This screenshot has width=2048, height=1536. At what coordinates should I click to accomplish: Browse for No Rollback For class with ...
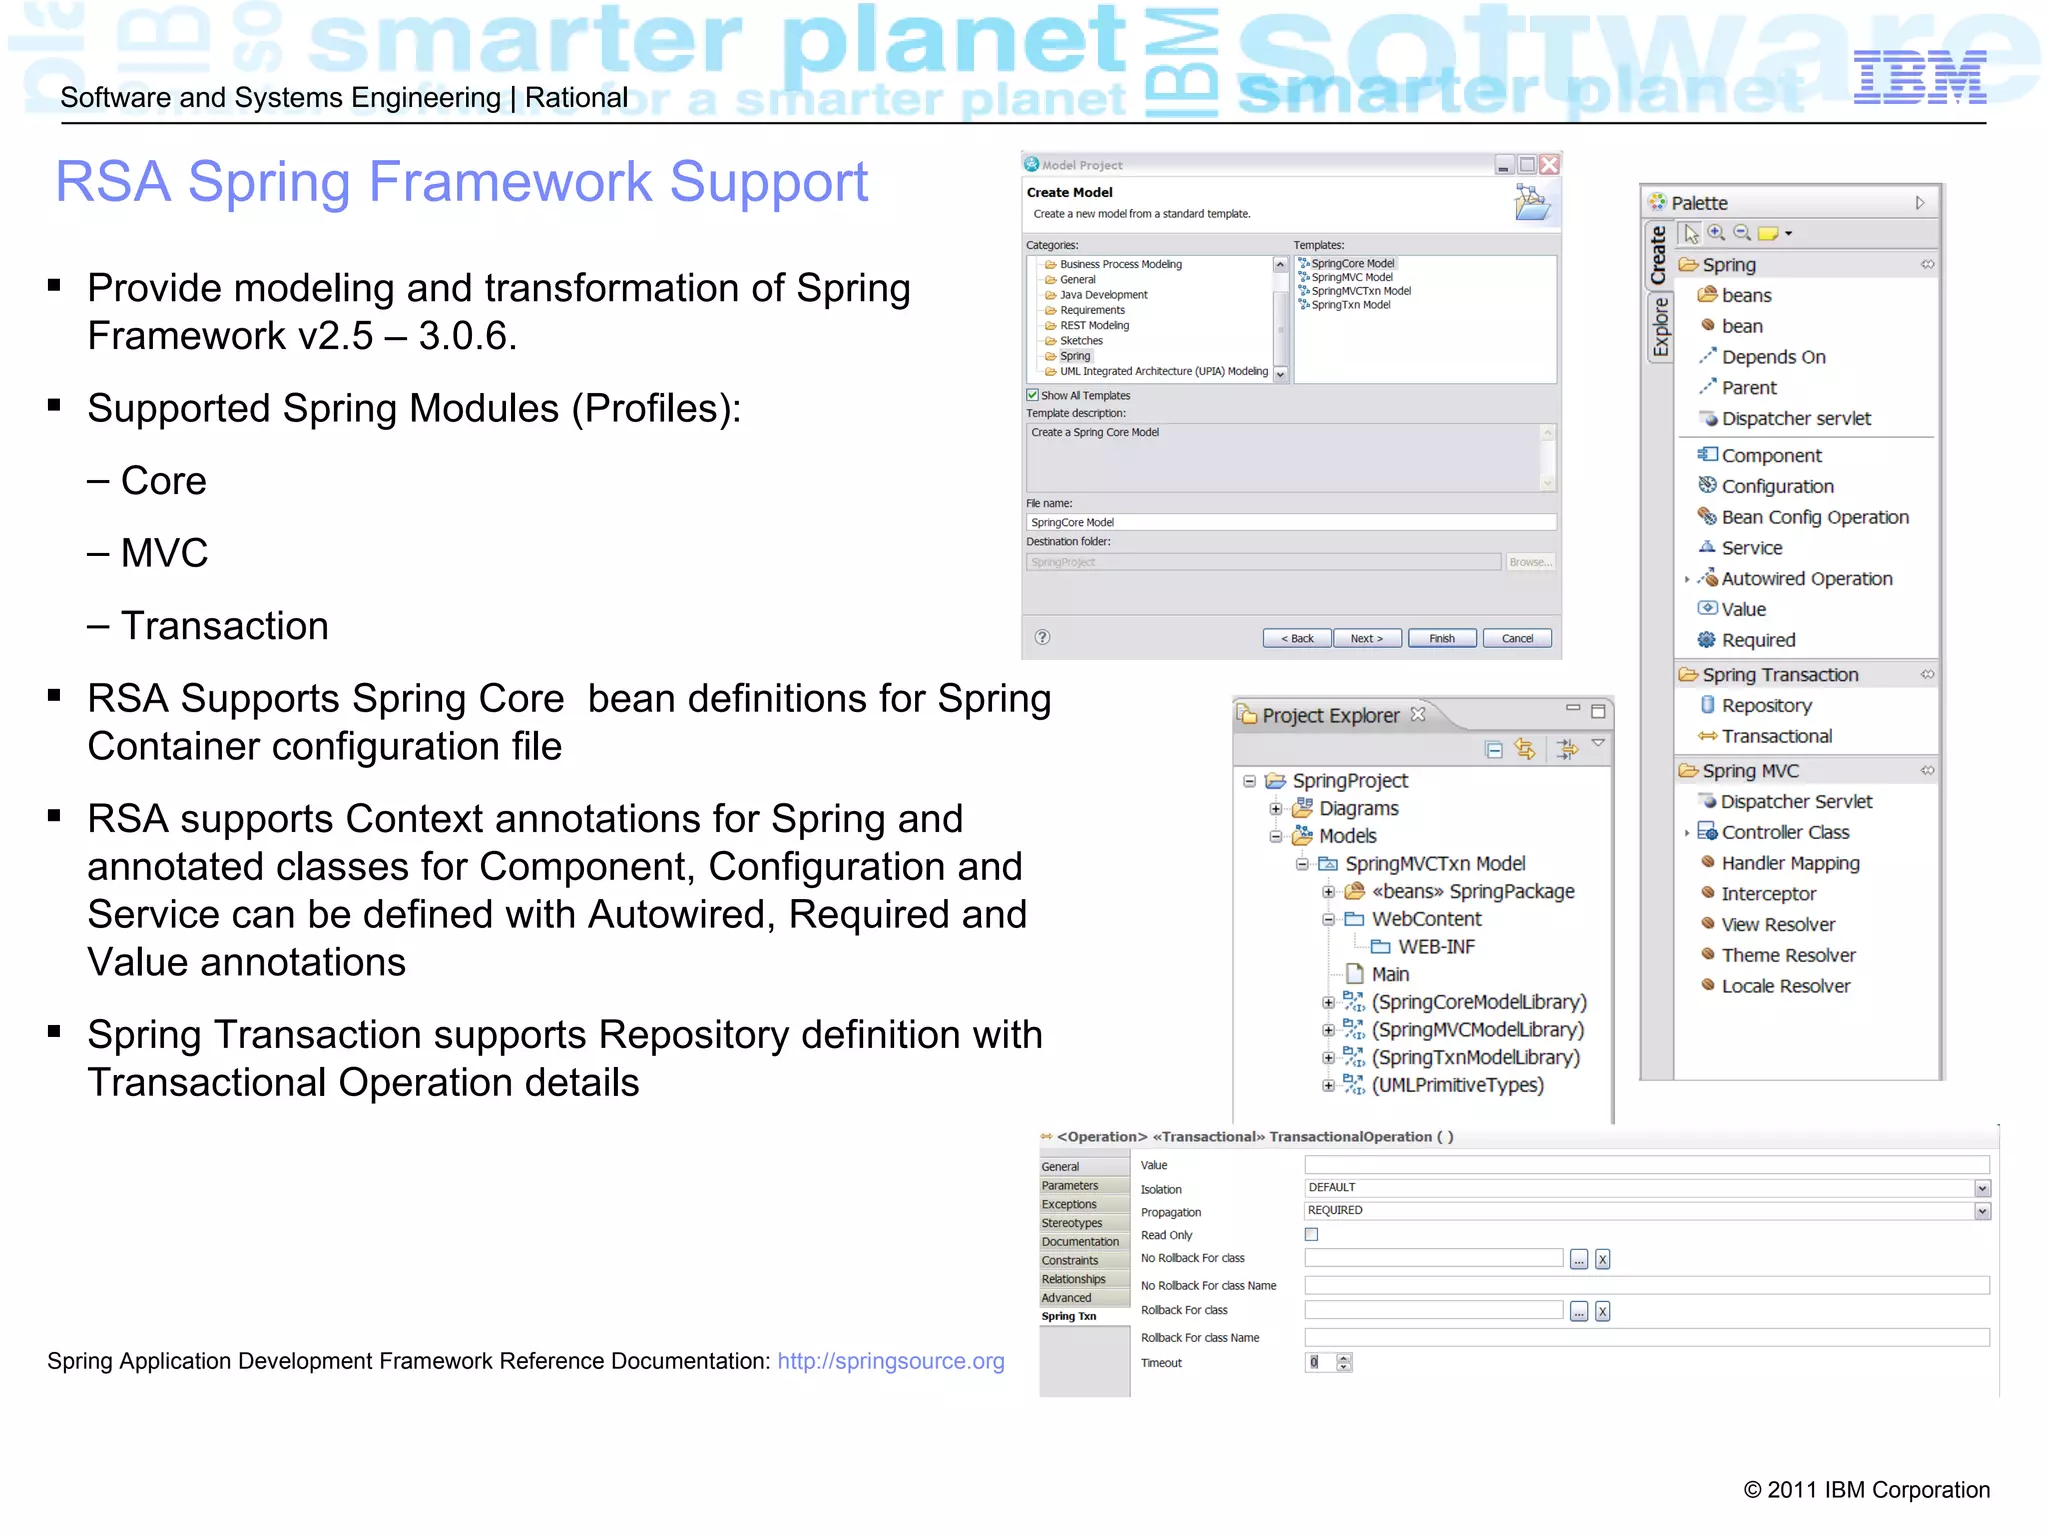(1579, 1259)
